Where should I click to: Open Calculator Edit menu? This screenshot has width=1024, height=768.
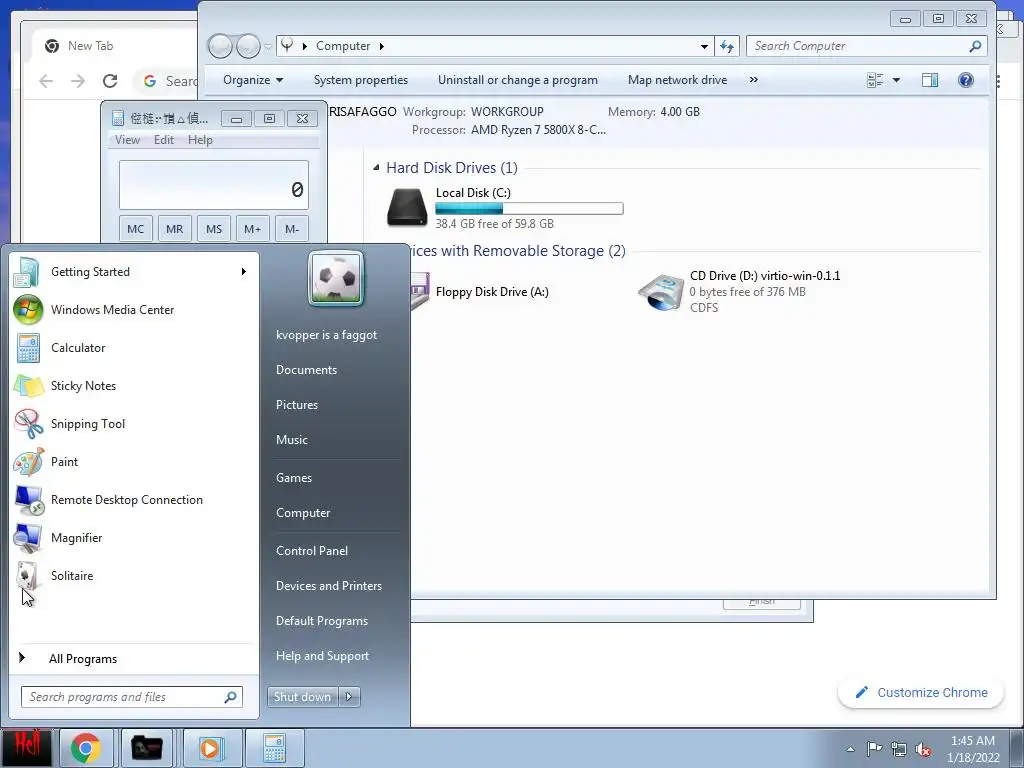pyautogui.click(x=163, y=140)
